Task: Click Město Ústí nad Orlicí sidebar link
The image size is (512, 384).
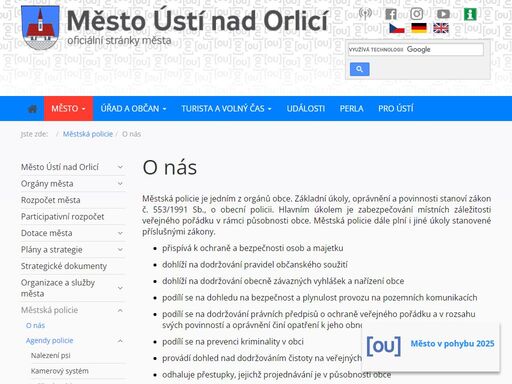Action: pos(60,167)
